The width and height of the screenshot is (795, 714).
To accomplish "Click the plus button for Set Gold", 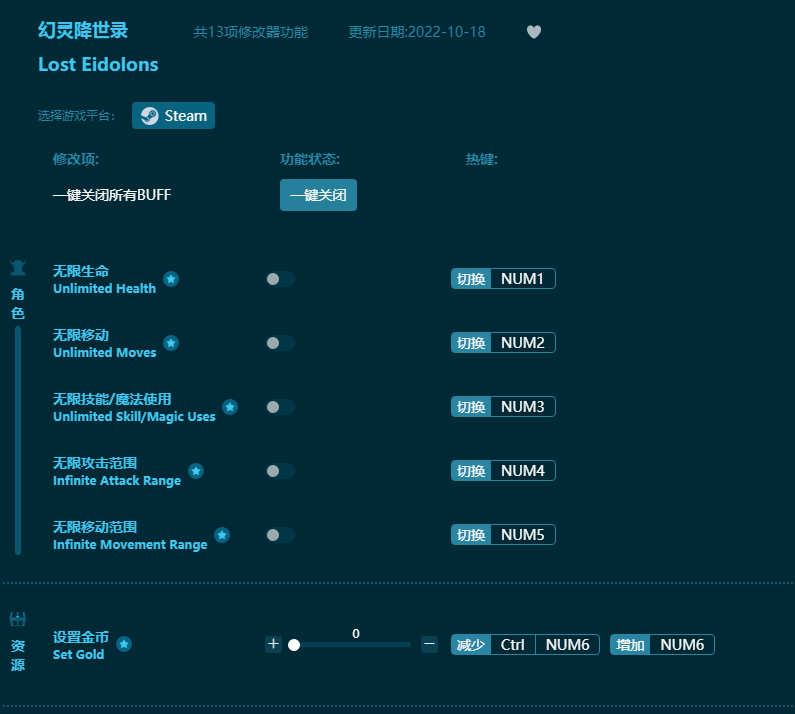I will click(x=273, y=644).
